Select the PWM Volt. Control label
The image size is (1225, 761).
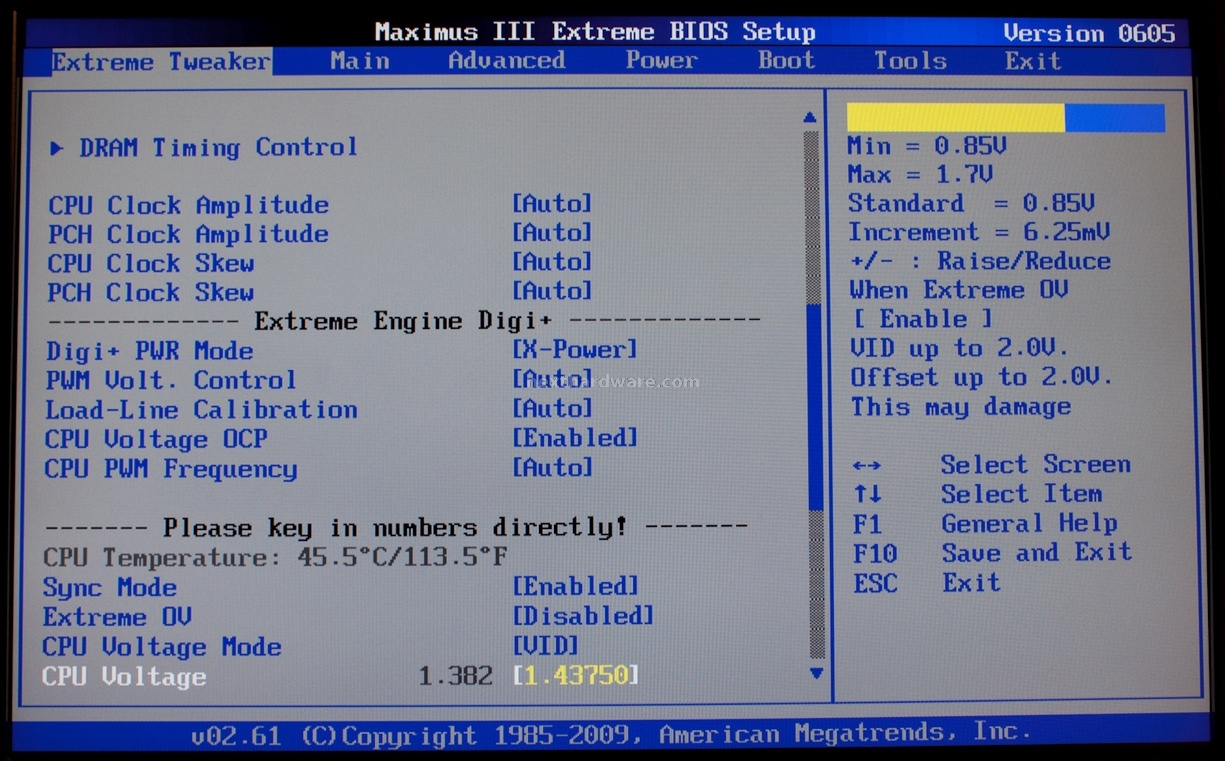[171, 380]
